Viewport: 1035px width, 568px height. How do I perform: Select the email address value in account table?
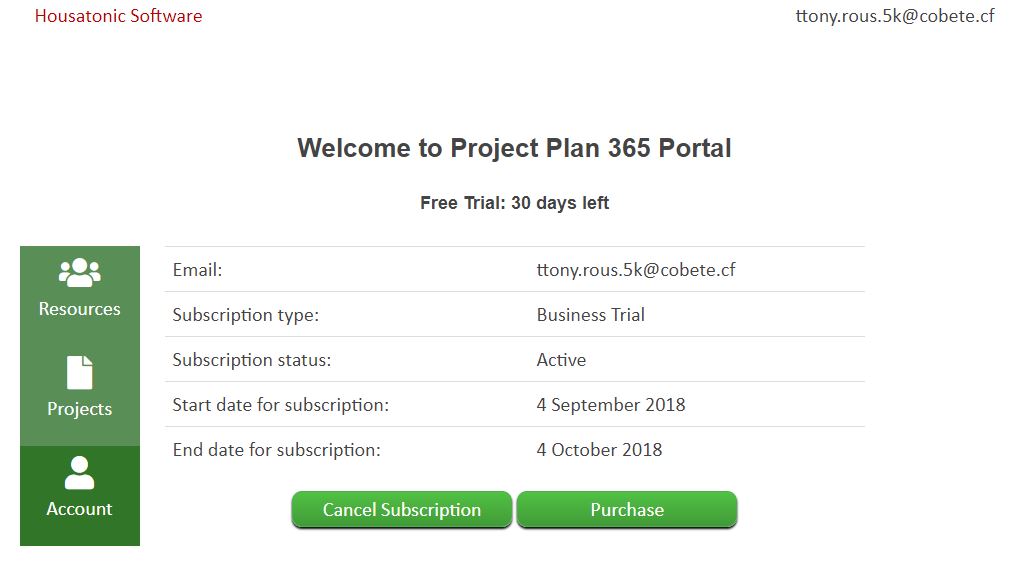636,270
